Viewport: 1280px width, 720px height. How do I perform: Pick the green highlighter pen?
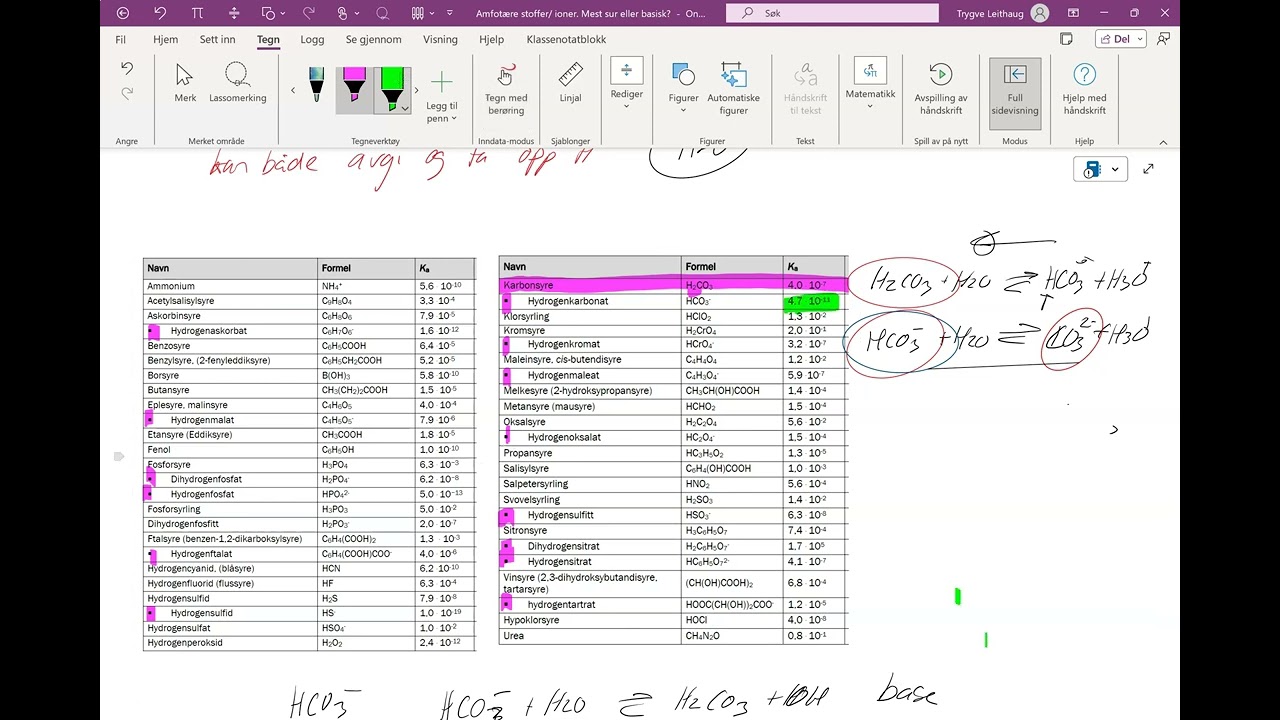(392, 89)
